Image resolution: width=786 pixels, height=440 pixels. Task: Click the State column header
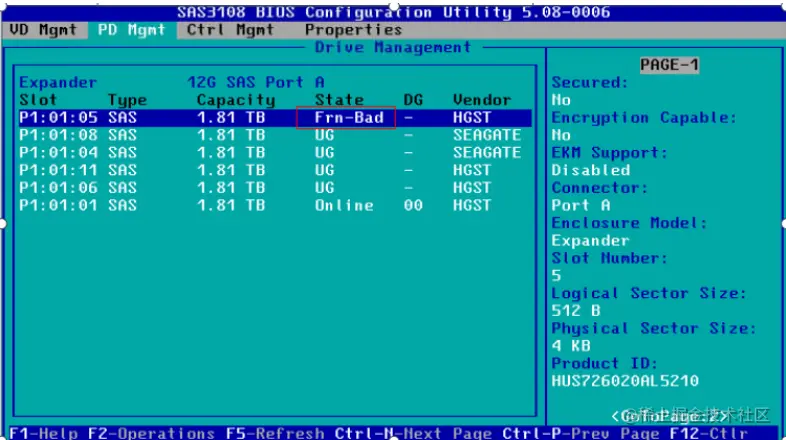coord(339,100)
